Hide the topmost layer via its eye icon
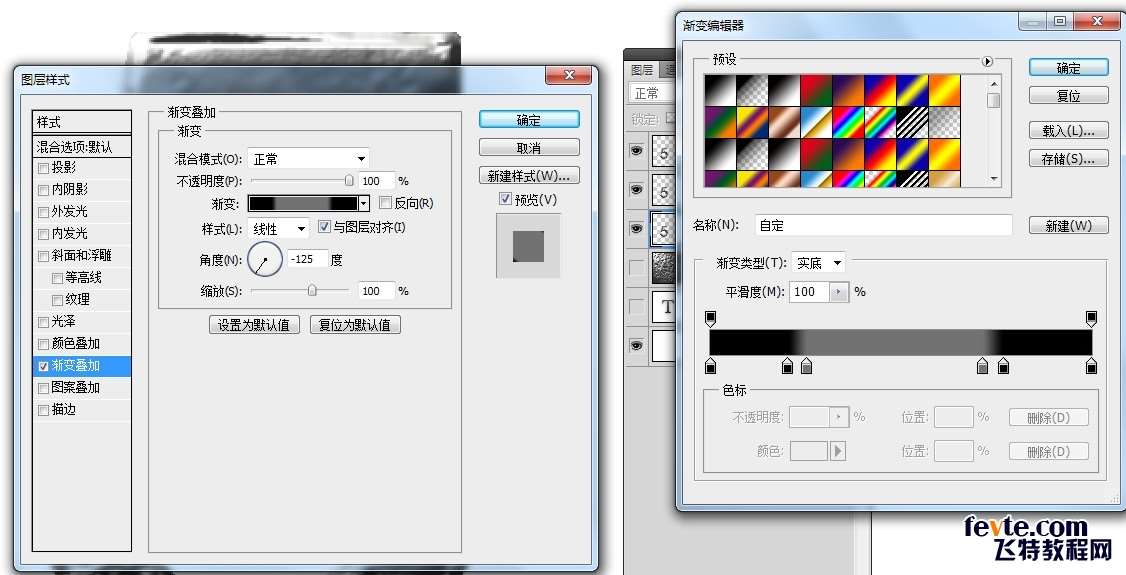The image size is (1126, 575). click(637, 151)
